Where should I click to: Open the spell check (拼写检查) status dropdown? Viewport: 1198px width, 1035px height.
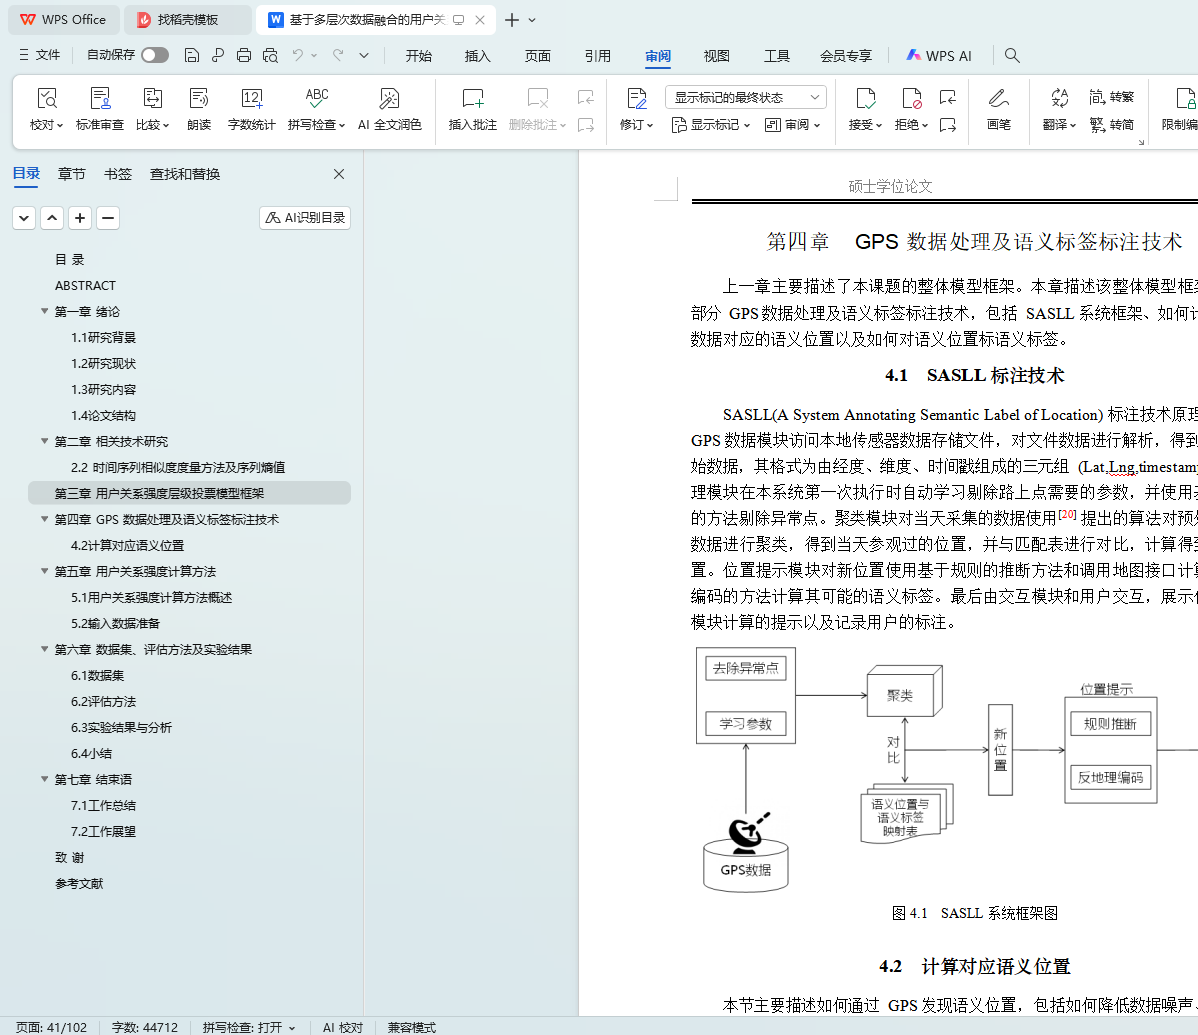coord(249,1027)
